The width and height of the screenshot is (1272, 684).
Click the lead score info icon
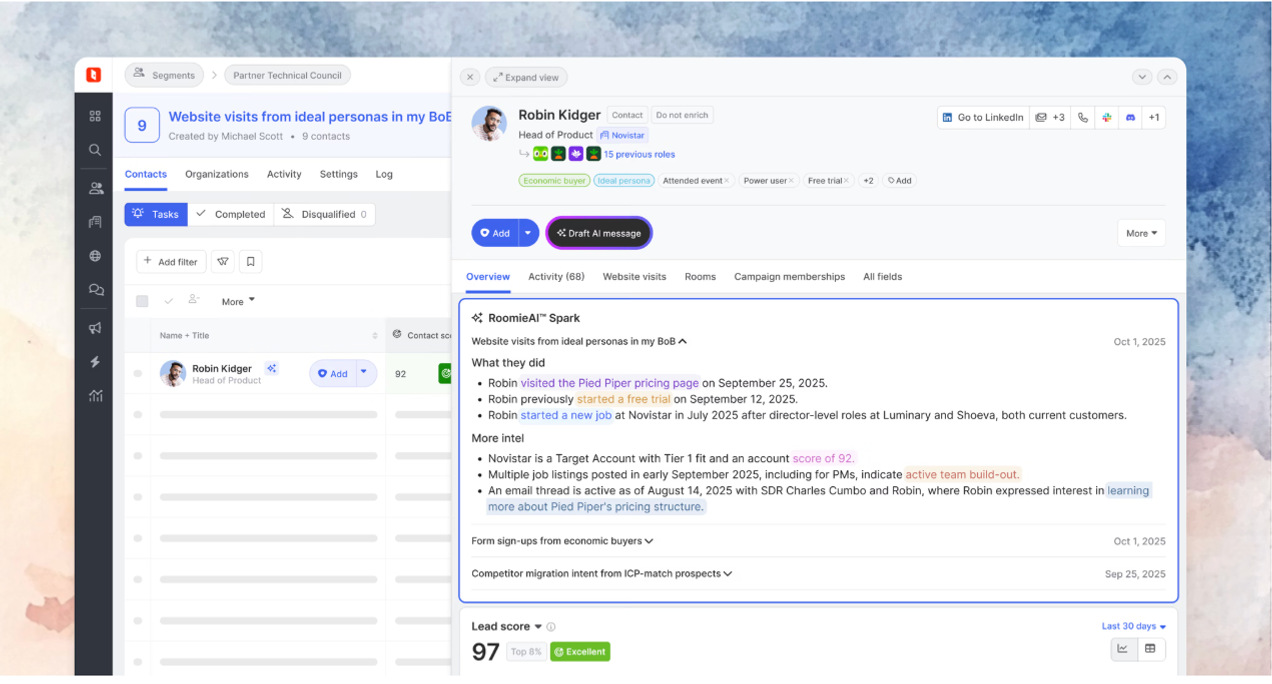[551, 627]
